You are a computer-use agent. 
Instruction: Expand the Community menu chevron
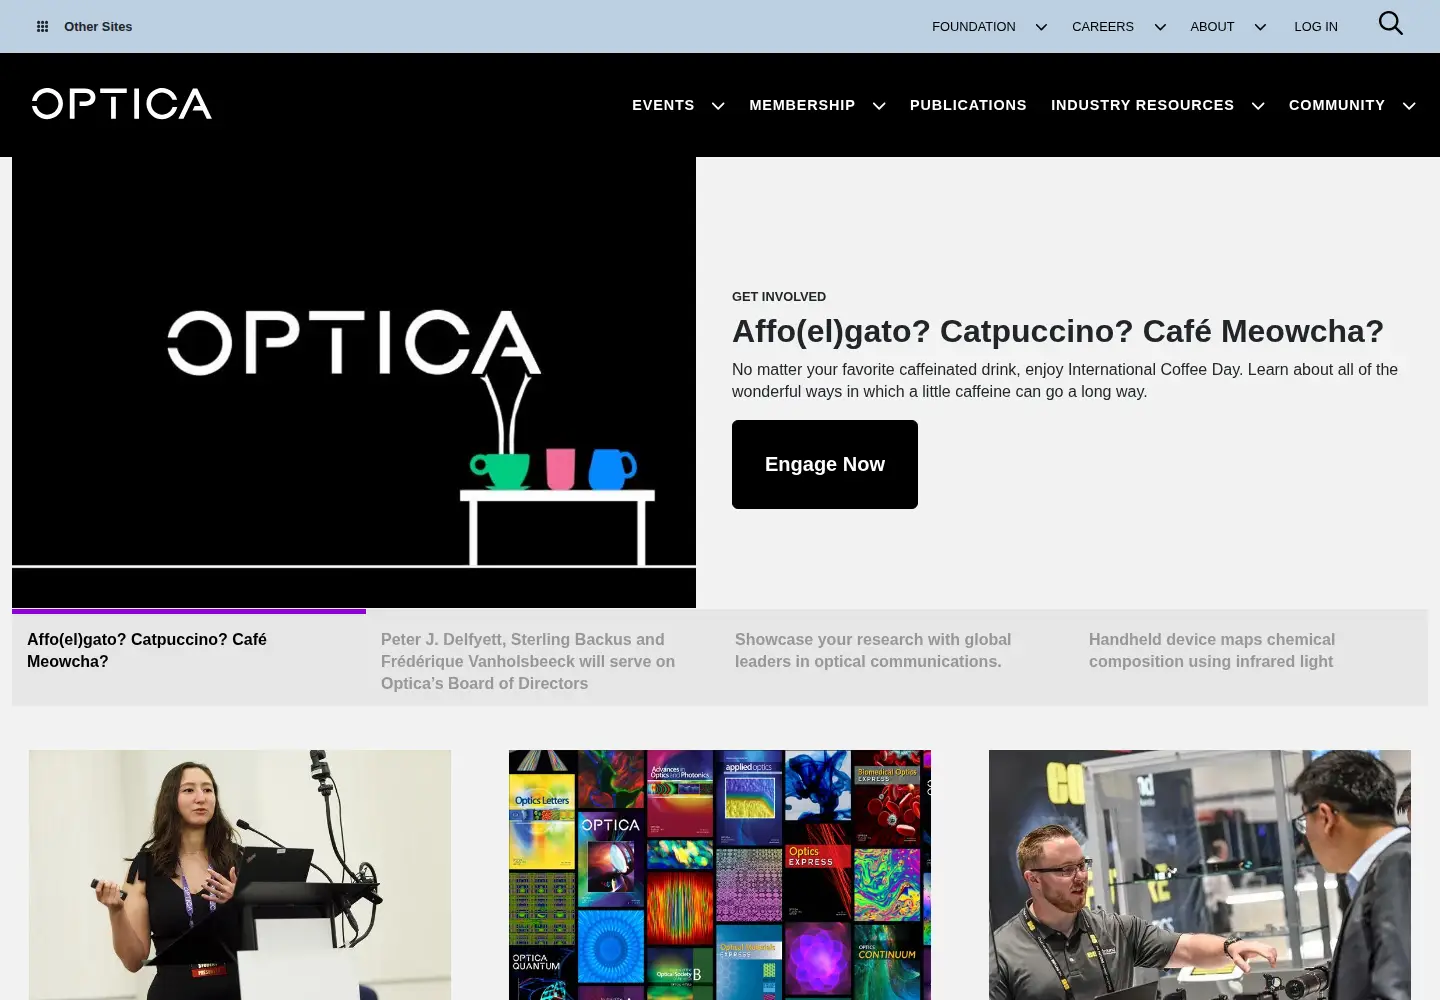[x=1409, y=106]
